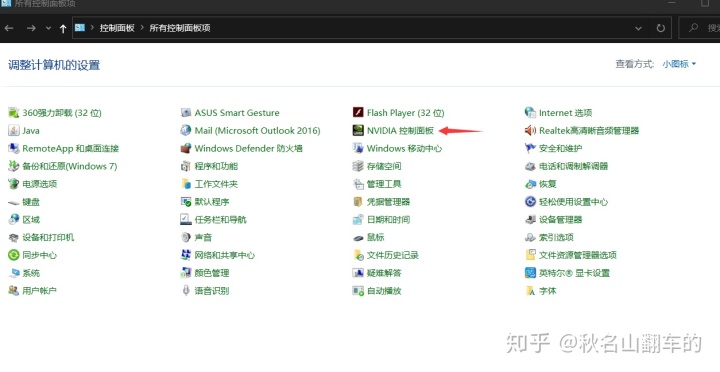Image resolution: width=720 pixels, height=372 pixels.
Task: Expand the address bar history dropdown
Action: 638,28
